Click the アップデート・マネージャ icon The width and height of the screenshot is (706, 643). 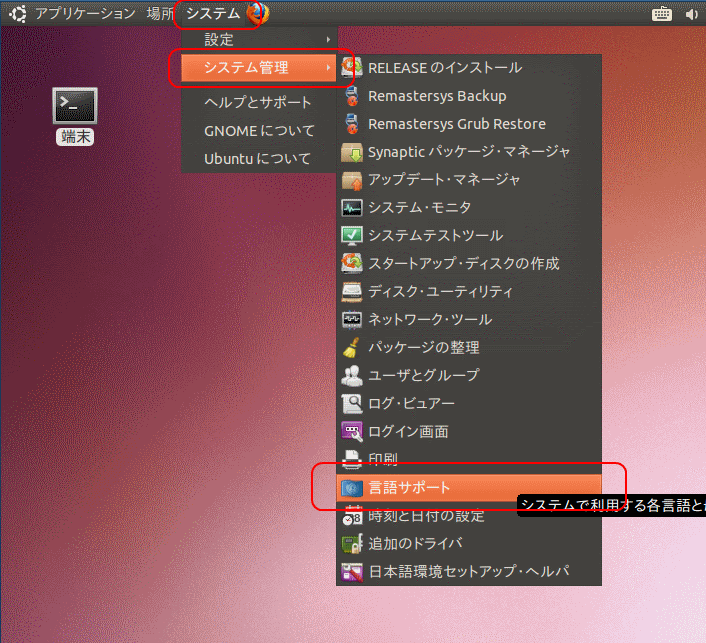pyautogui.click(x=352, y=180)
